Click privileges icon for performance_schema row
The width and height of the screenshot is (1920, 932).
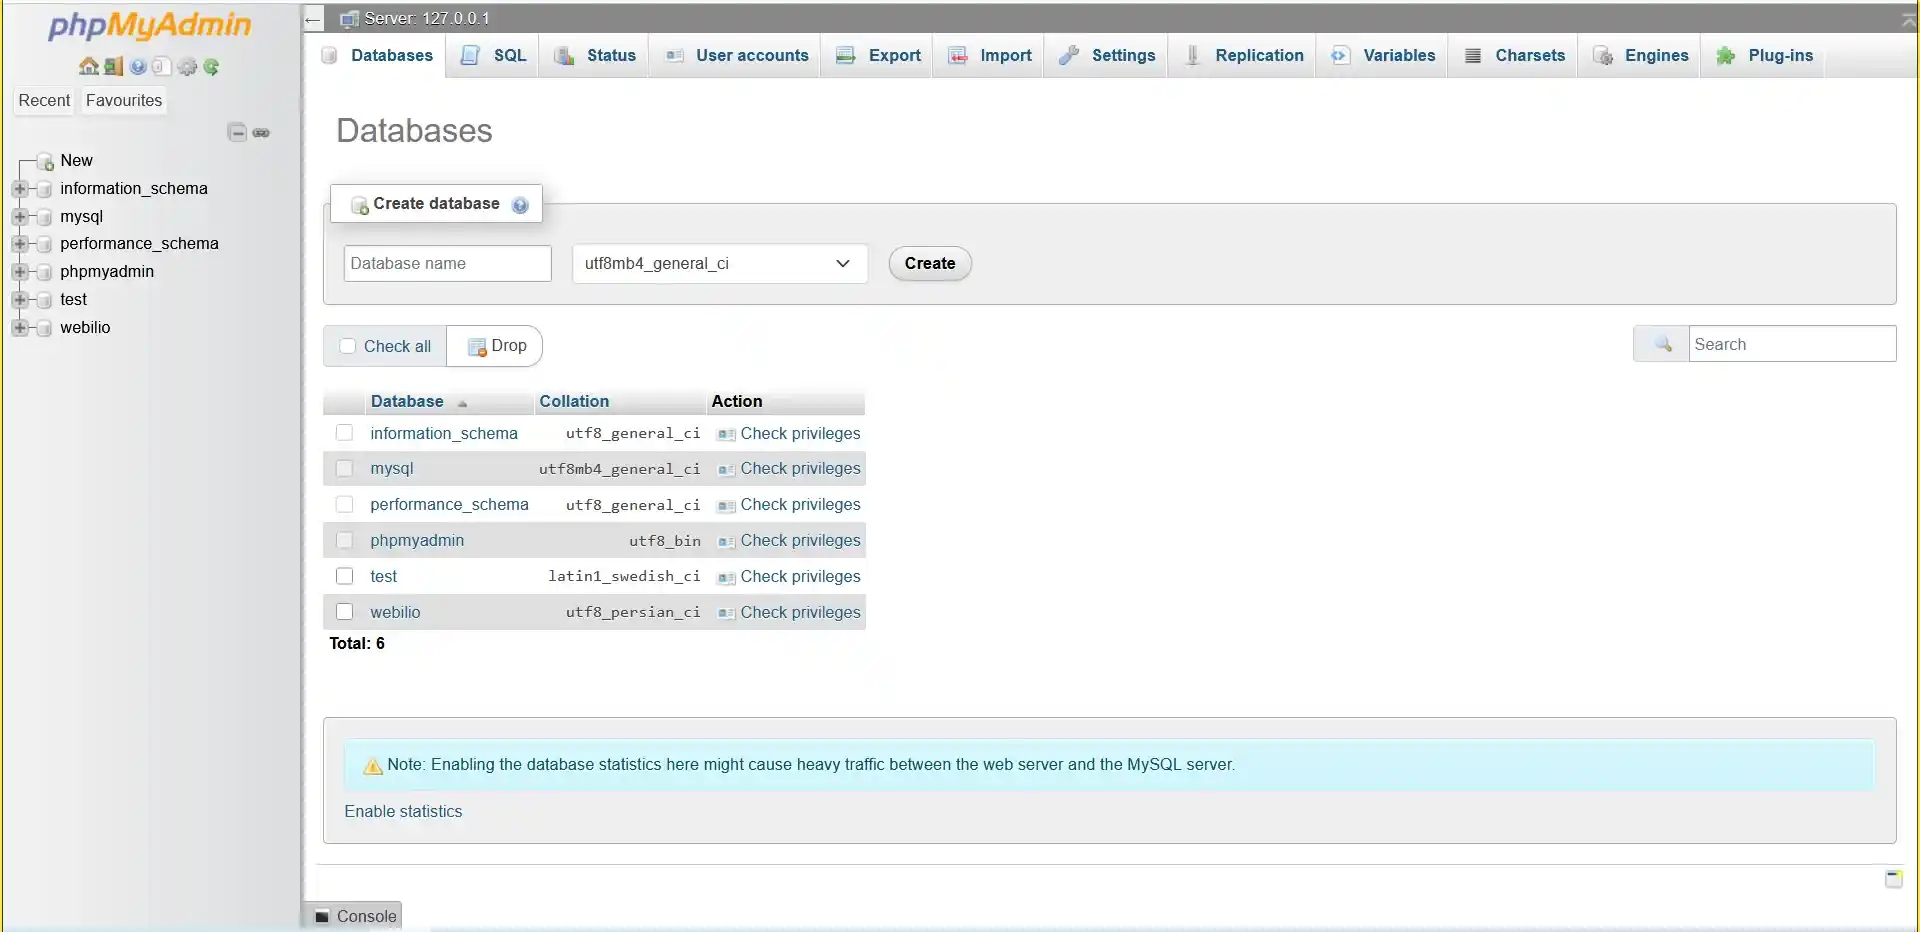pos(727,505)
